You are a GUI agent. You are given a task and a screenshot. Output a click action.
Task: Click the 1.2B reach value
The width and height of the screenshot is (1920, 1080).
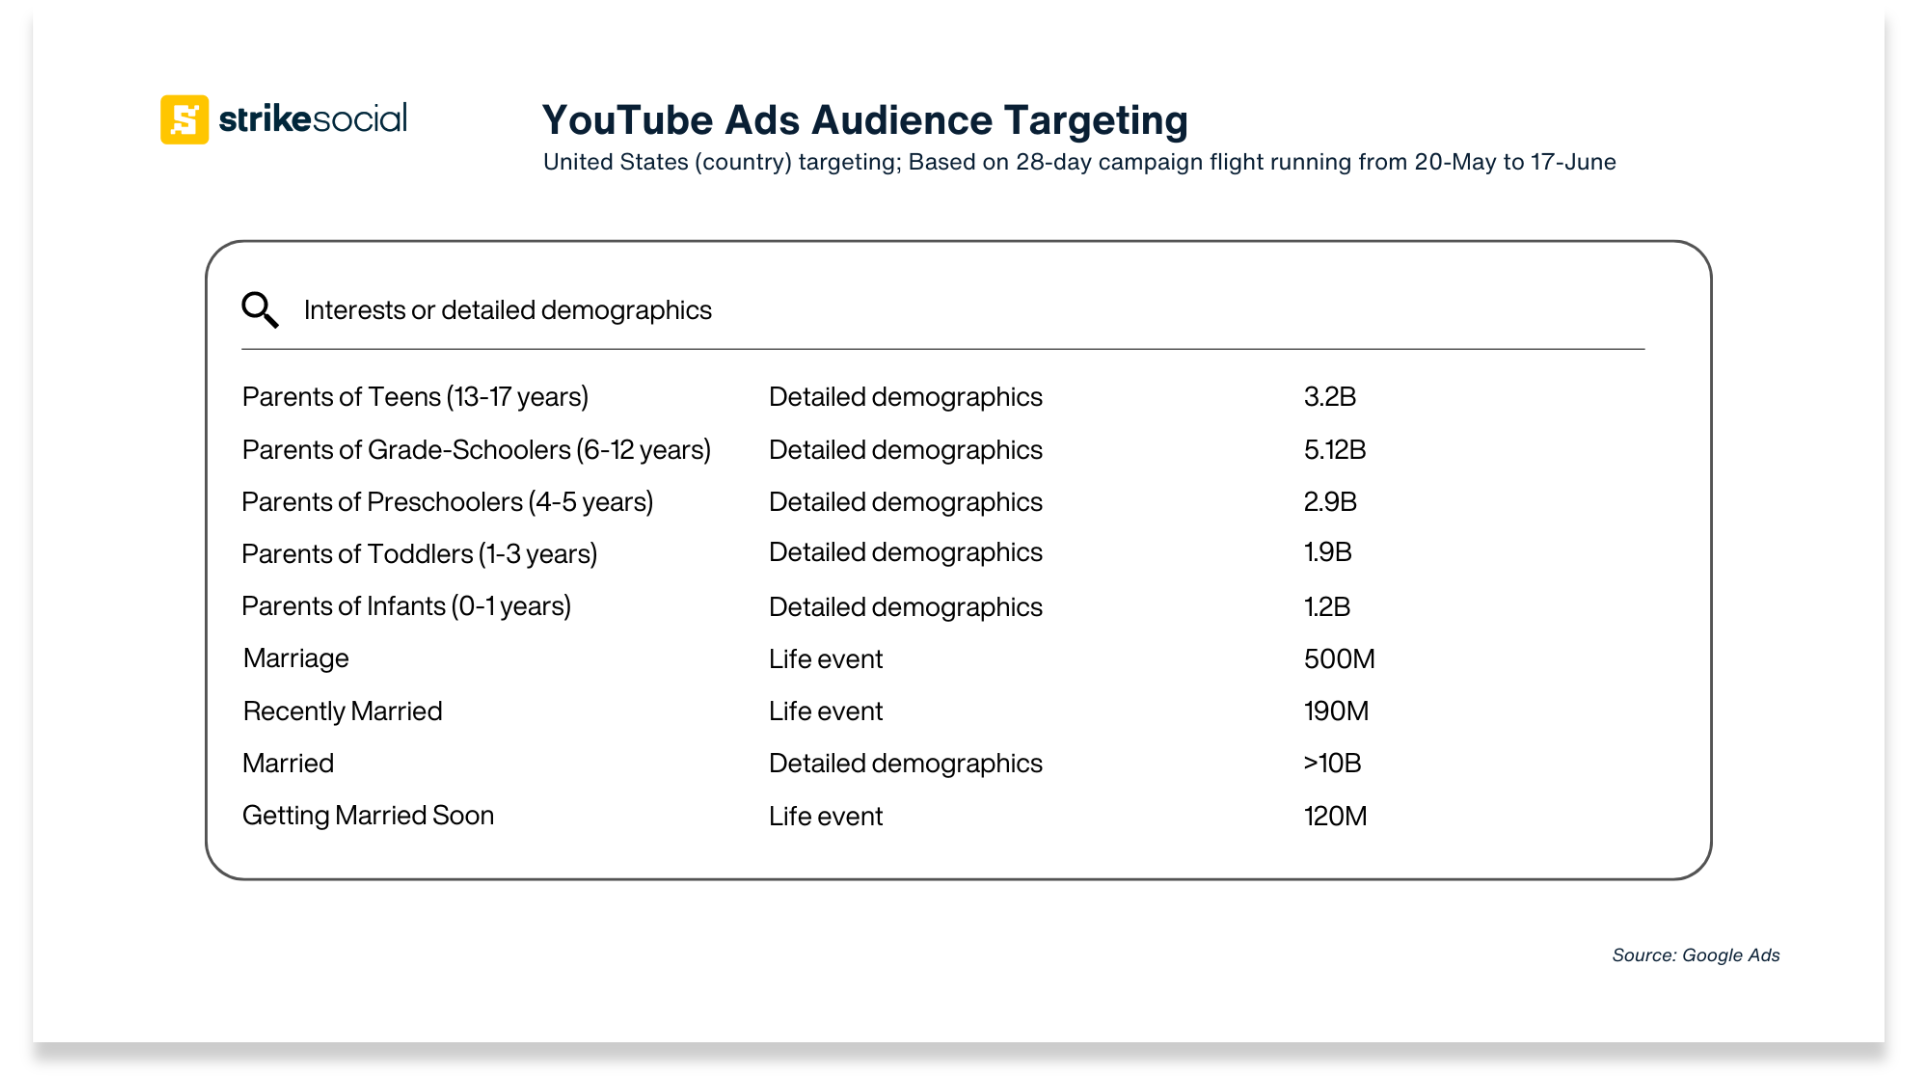click(1327, 607)
